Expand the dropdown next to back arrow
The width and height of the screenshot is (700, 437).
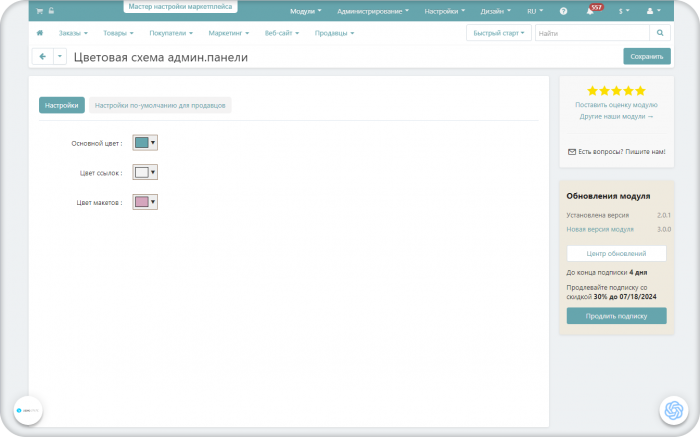click(x=60, y=57)
